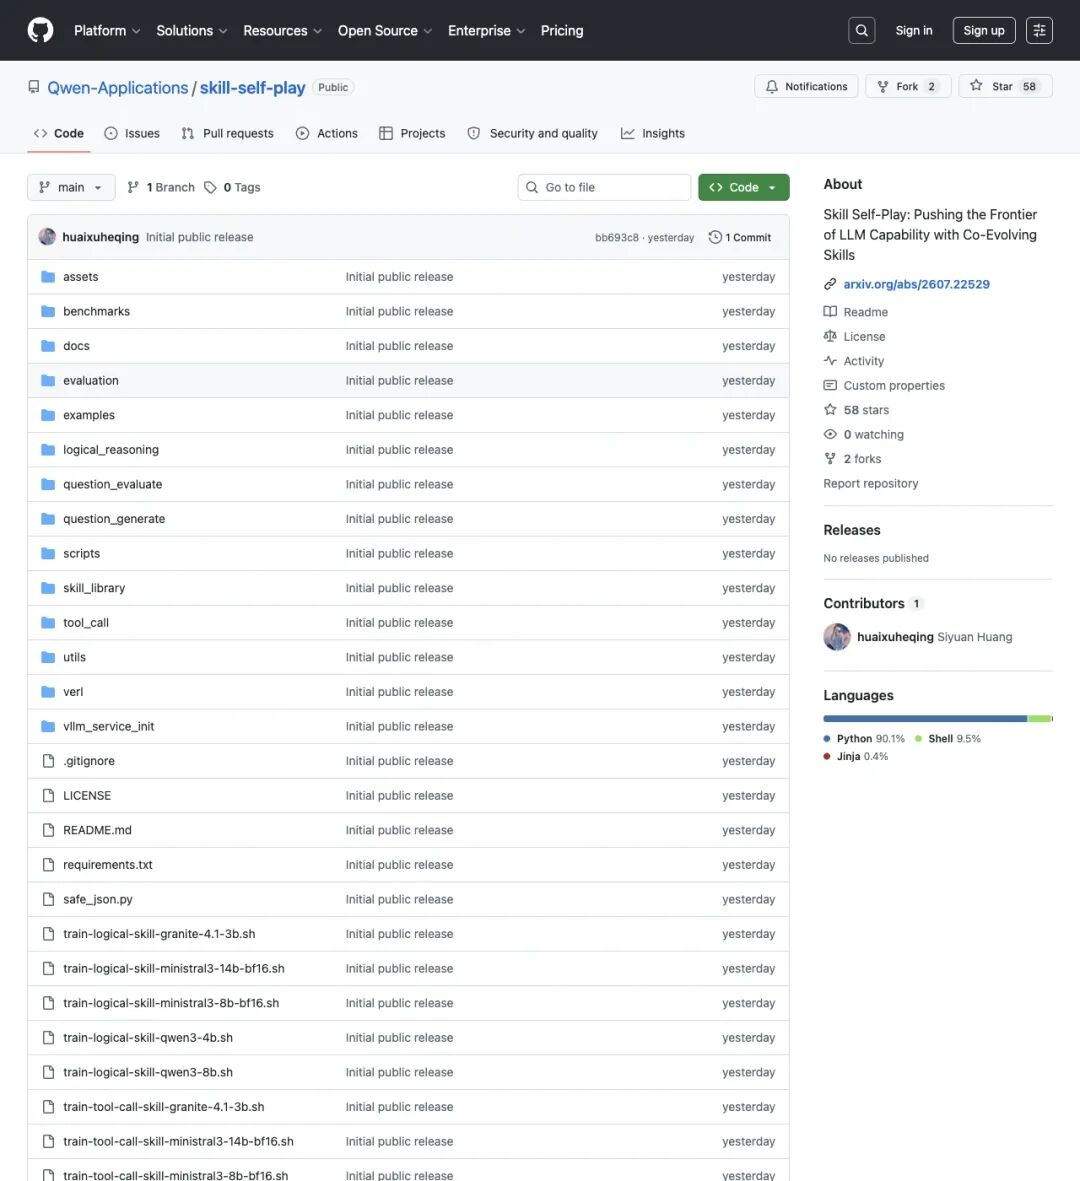Image resolution: width=1080 pixels, height=1181 pixels.
Task: Go to the GitHub home logo
Action: (41, 30)
